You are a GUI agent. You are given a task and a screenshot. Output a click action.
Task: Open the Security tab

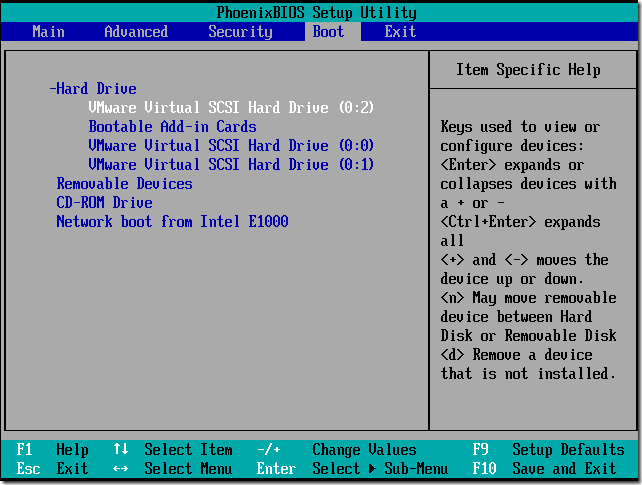[x=240, y=32]
